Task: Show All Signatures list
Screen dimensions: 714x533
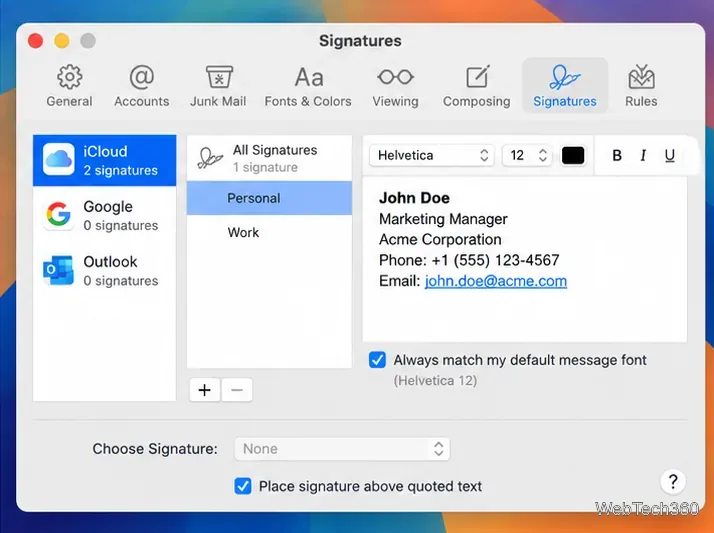Action: 269,158
